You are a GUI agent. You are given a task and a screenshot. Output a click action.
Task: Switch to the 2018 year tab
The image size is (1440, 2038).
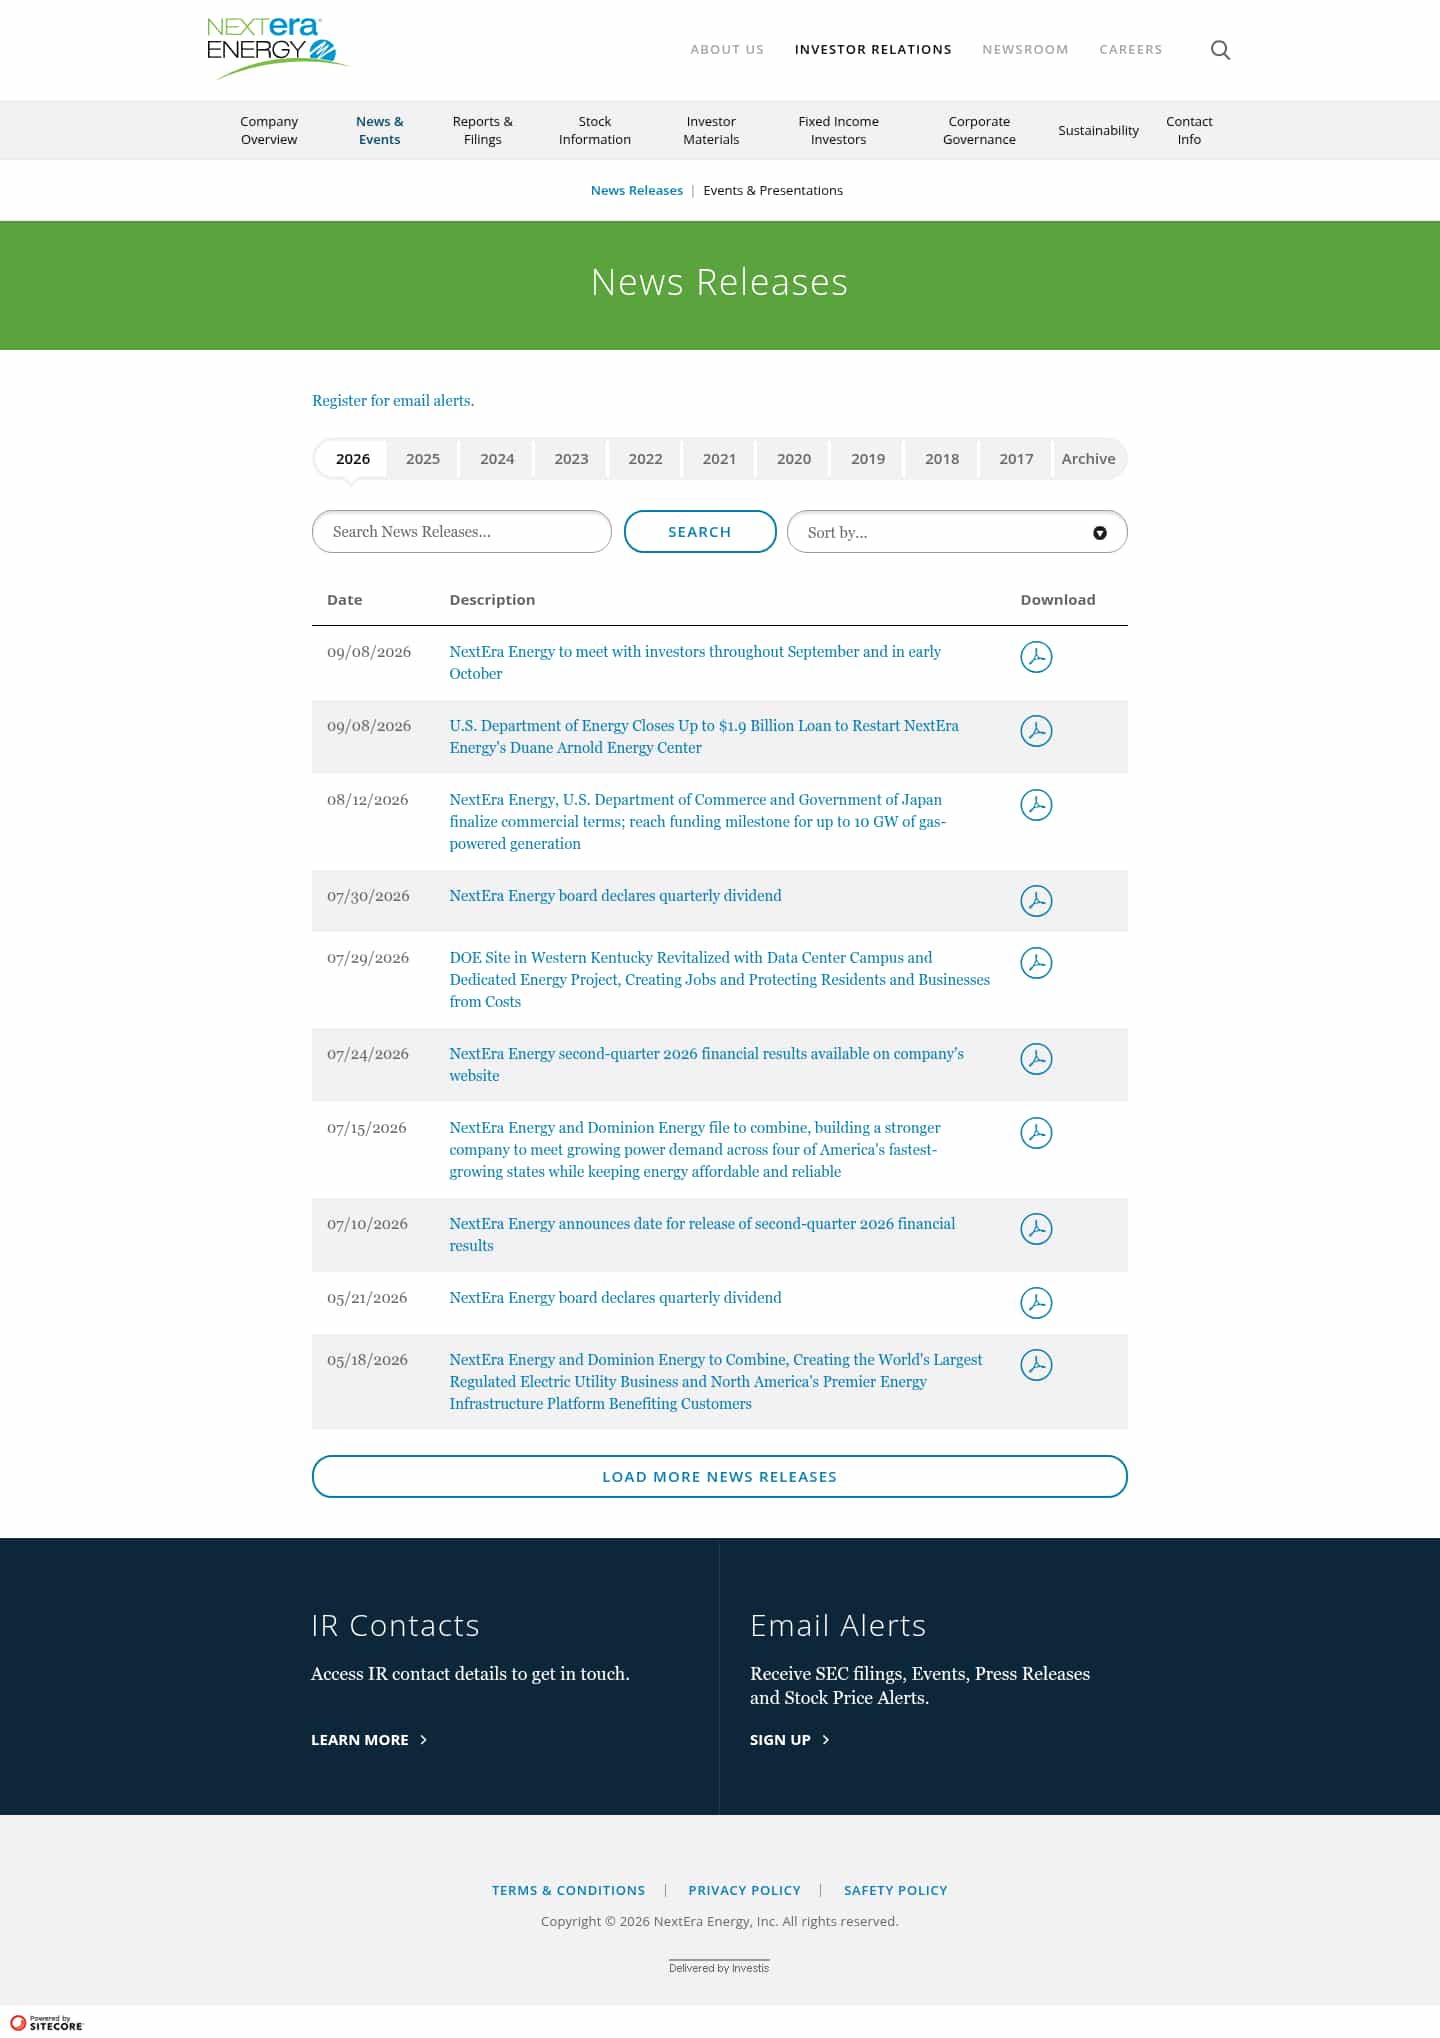942,459
